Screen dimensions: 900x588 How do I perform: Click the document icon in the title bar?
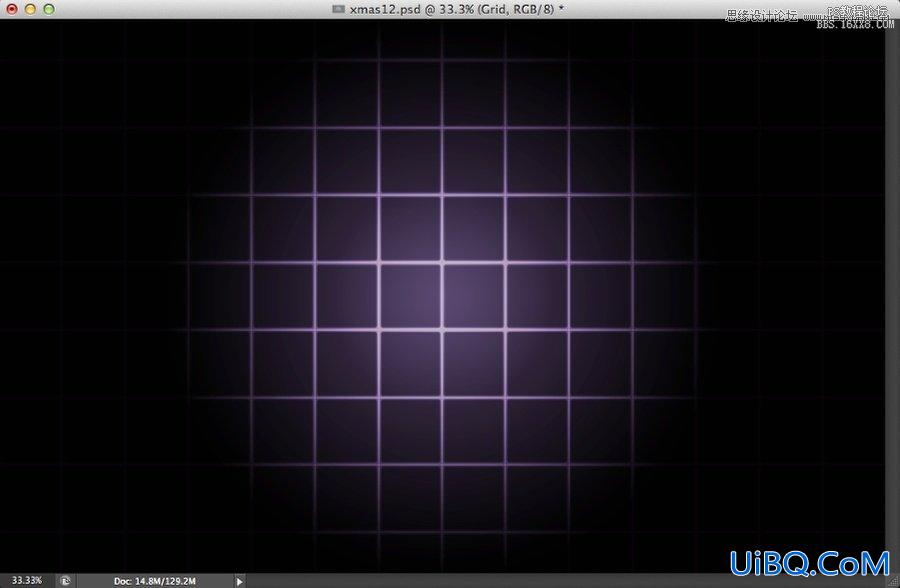point(339,9)
